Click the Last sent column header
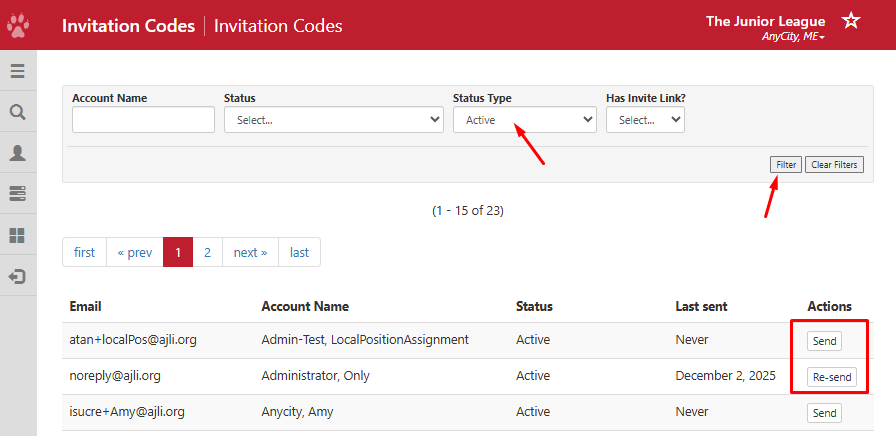Image resolution: width=896 pixels, height=436 pixels. (701, 306)
